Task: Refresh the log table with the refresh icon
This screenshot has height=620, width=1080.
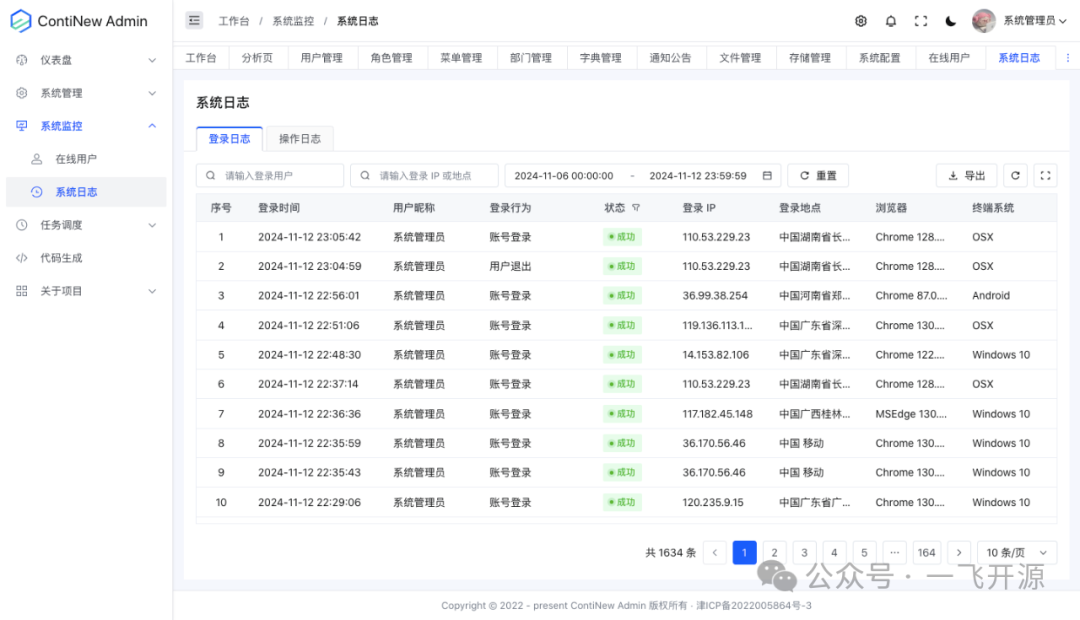Action: (1015, 175)
